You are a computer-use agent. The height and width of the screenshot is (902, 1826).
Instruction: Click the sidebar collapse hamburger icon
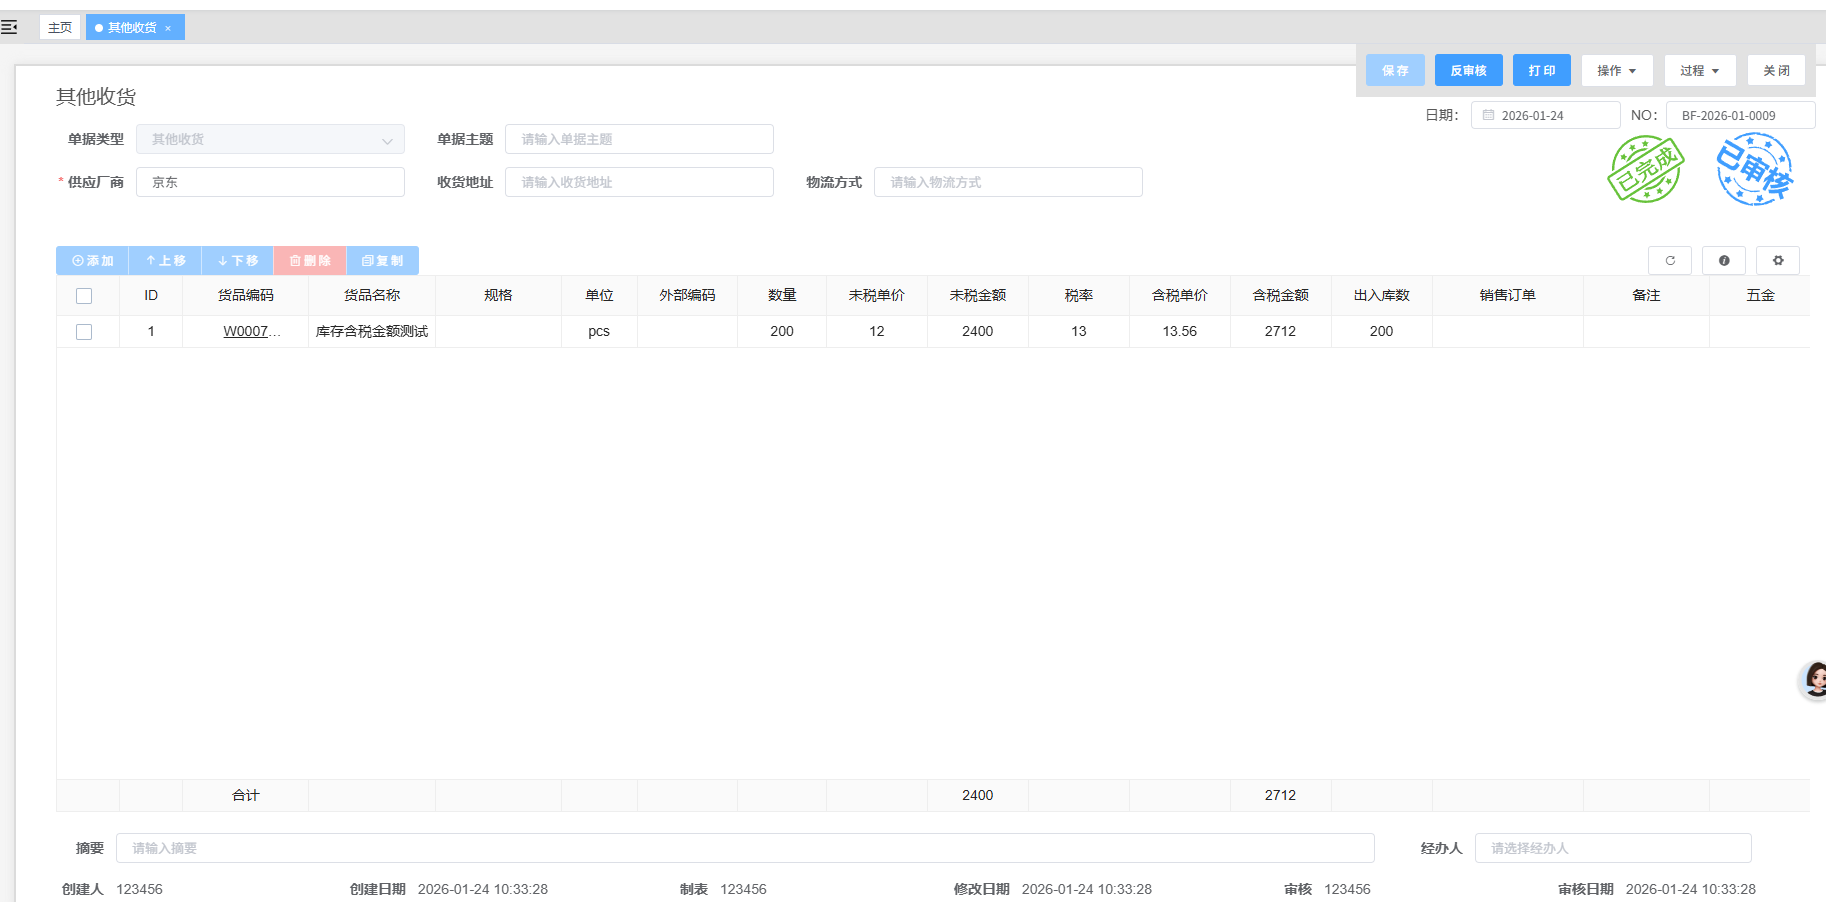point(9,27)
